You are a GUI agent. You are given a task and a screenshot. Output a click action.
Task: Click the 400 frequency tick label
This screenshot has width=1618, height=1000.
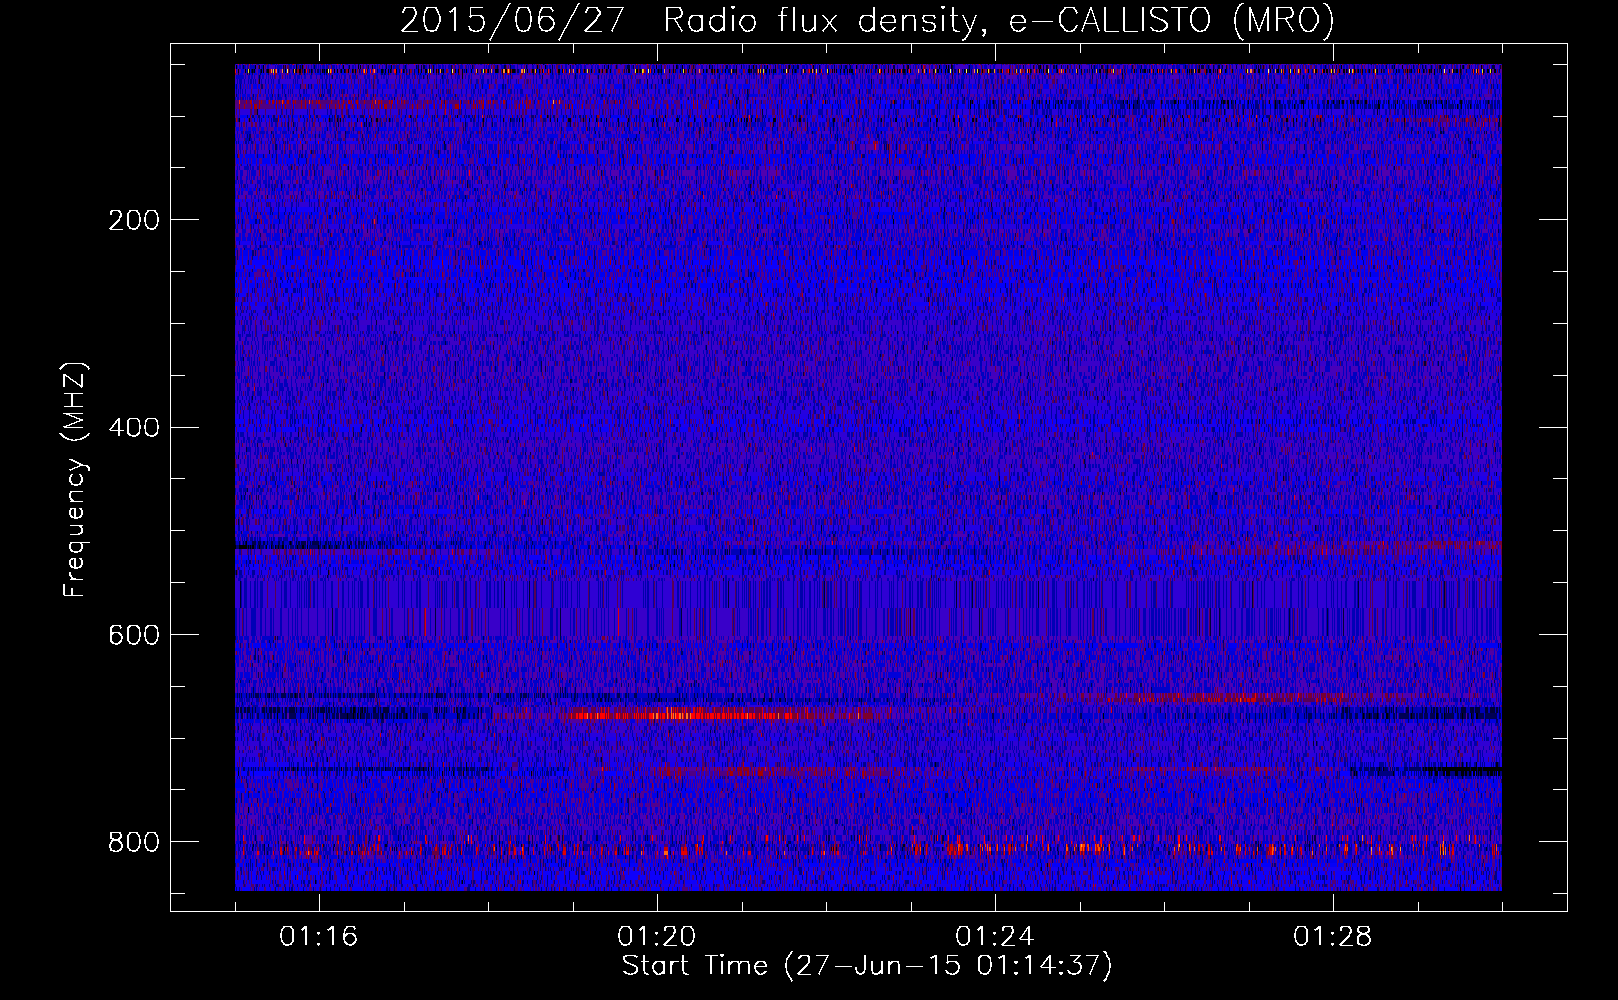[134, 428]
